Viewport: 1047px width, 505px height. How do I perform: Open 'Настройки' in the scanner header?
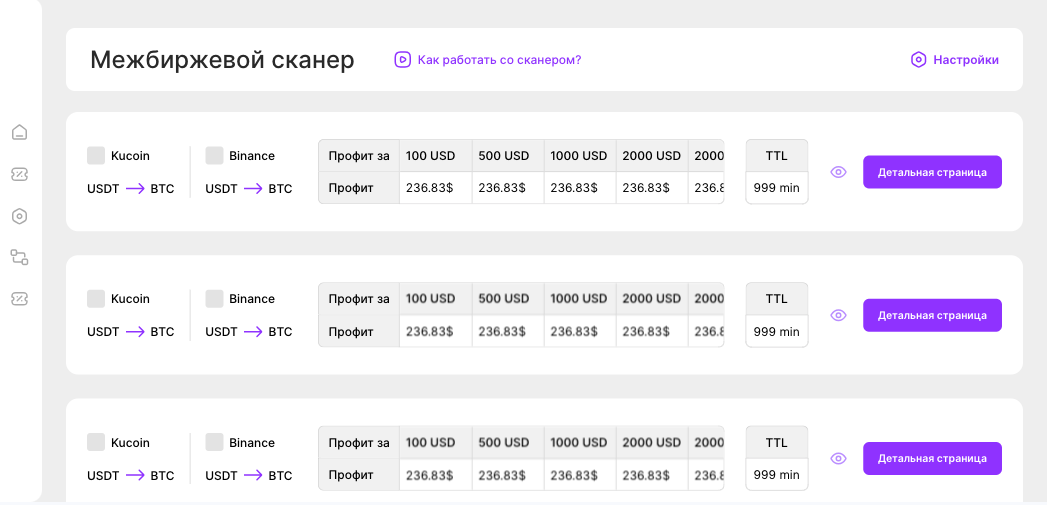tap(955, 60)
